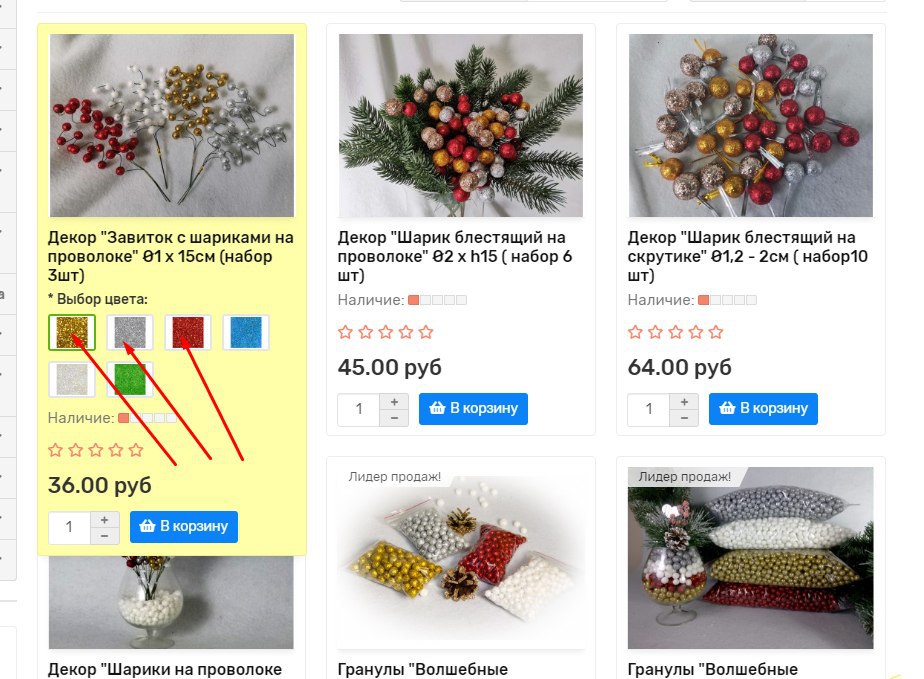Select the gold glitter color swatch
This screenshot has width=924, height=679.
click(72, 332)
